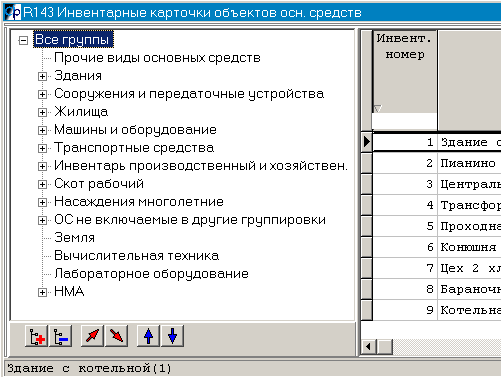Click the app icon in the title bar
Screen dimensions: 501x377
(13, 12)
